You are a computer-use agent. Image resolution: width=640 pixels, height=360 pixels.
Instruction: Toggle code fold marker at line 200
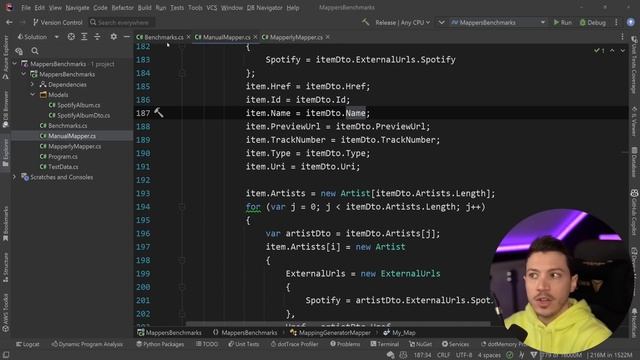point(182,287)
